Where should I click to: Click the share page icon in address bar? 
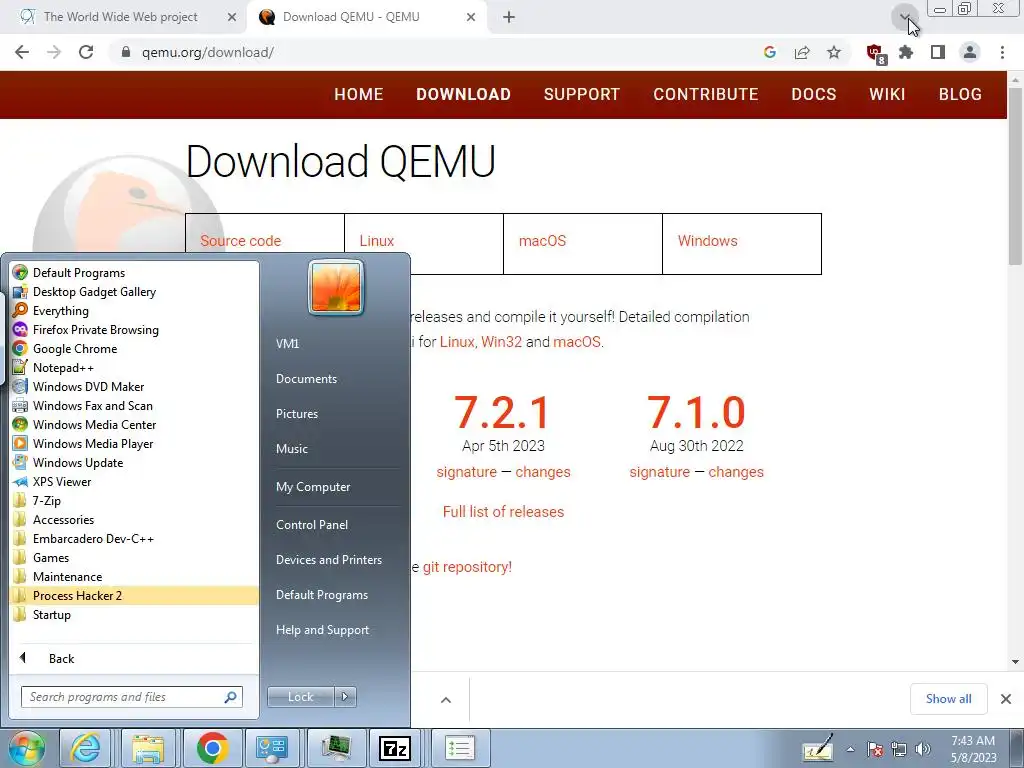[802, 52]
